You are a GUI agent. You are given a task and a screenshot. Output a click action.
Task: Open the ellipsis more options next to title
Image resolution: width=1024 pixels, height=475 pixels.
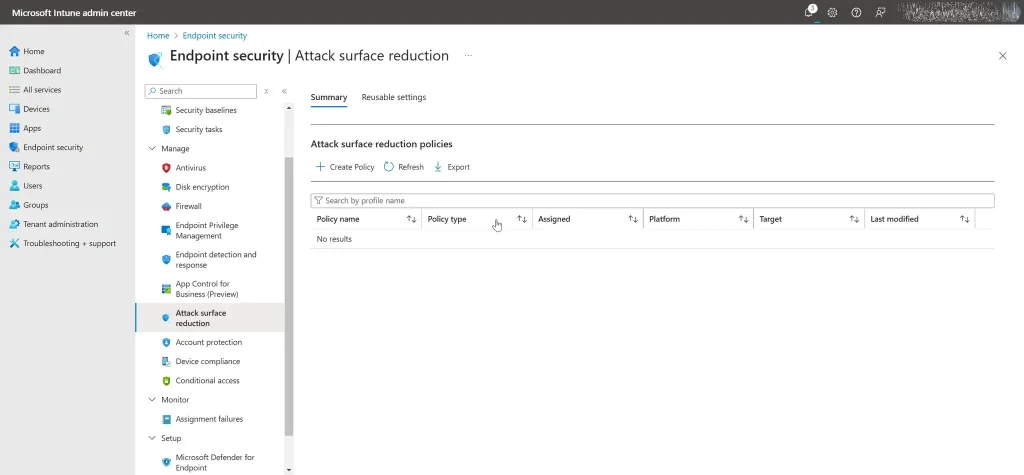[x=468, y=56]
